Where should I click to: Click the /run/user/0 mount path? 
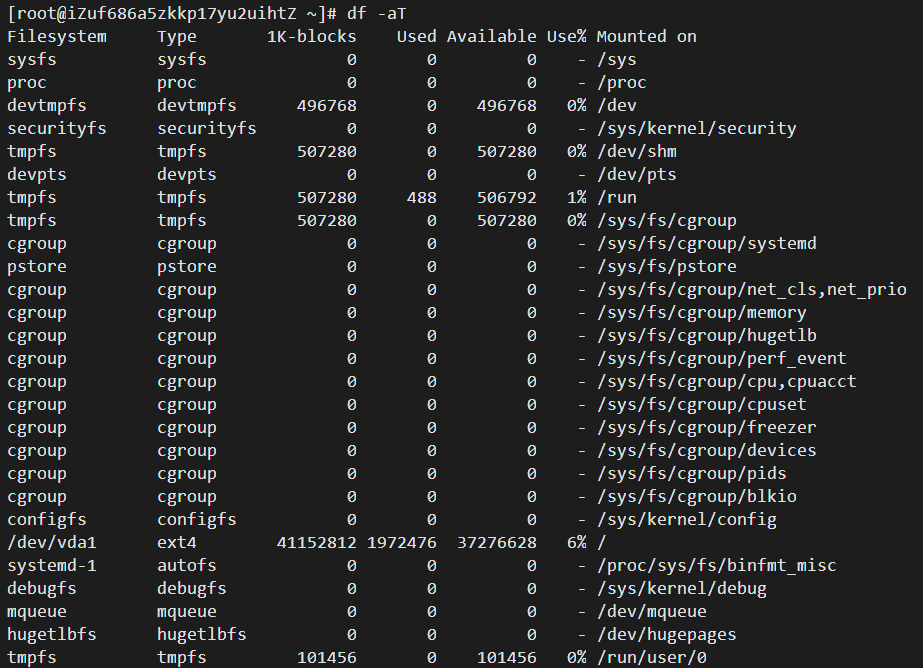651,657
